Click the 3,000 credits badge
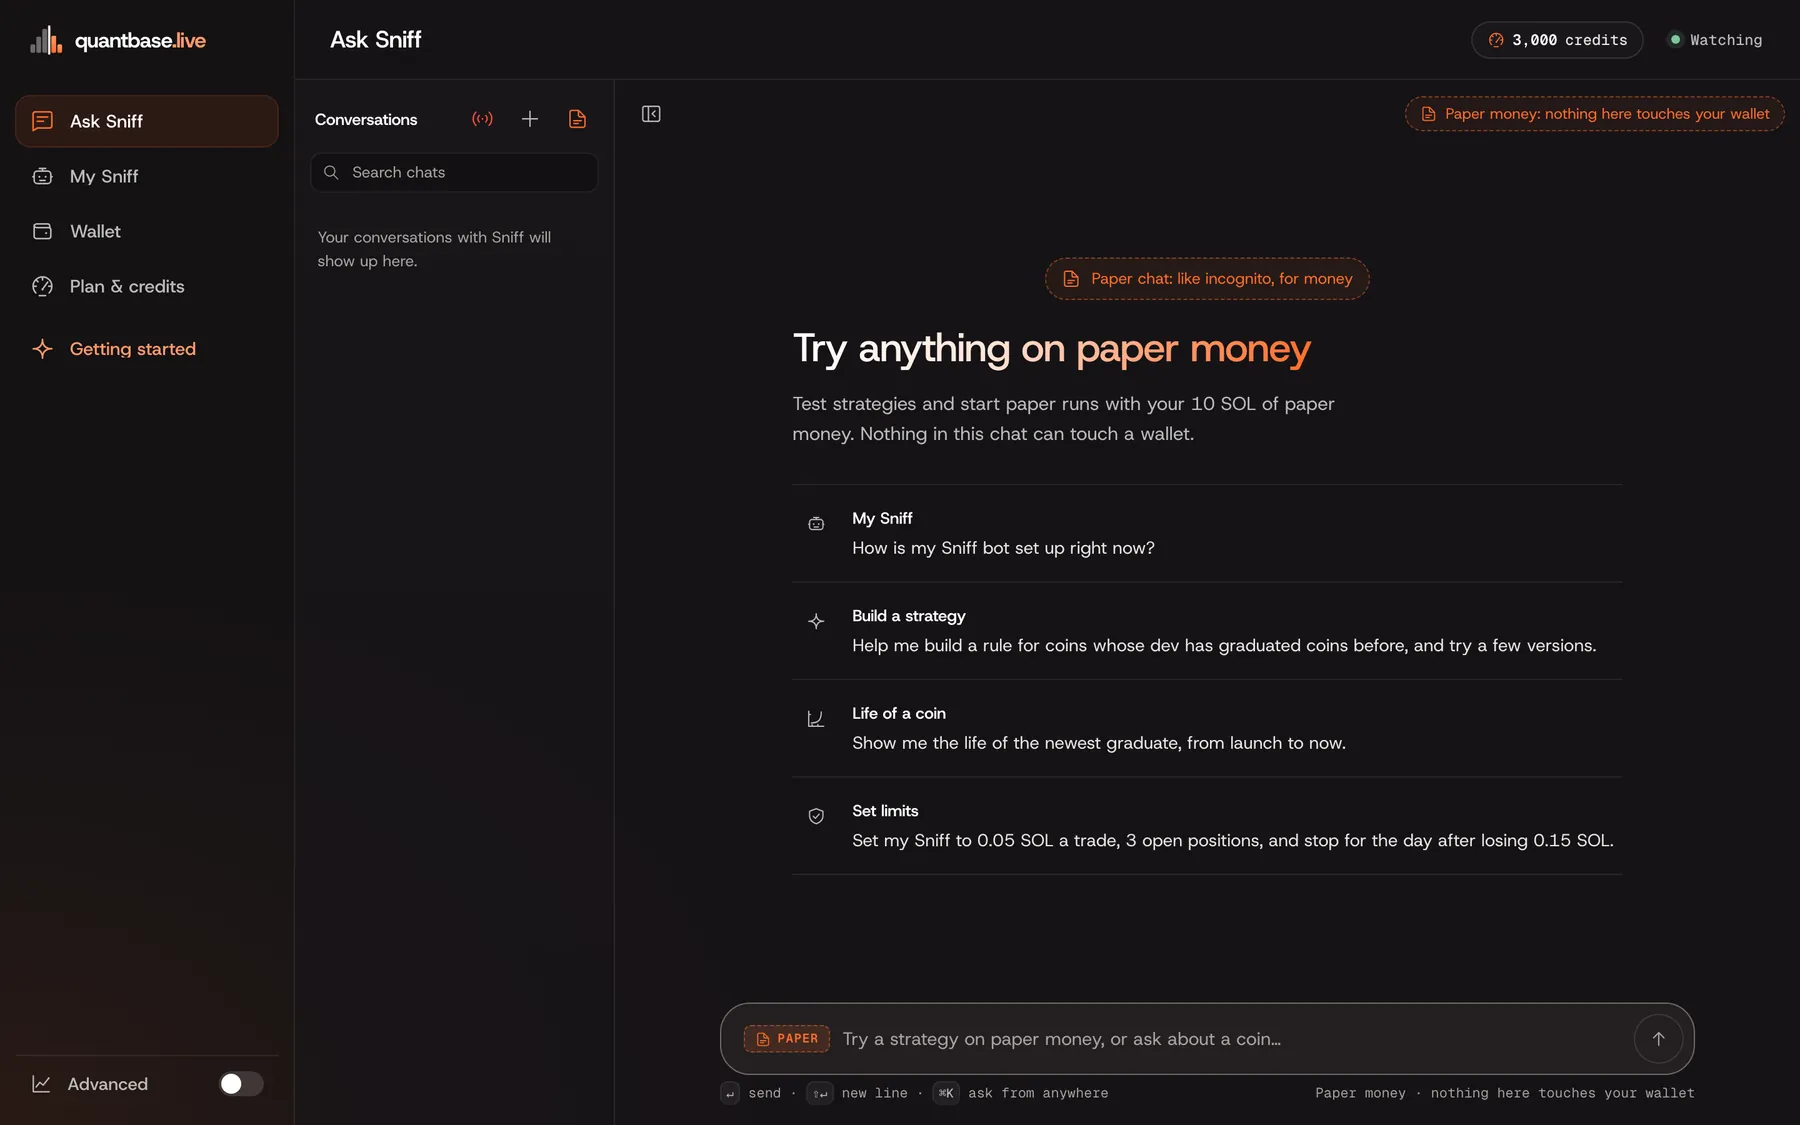This screenshot has height=1125, width=1800. tap(1557, 40)
